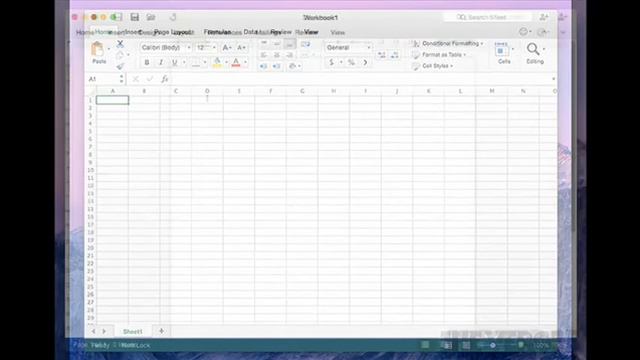Screen dimensions: 640x360
Task: Click the Share person icon in title bar
Action: point(544,17)
